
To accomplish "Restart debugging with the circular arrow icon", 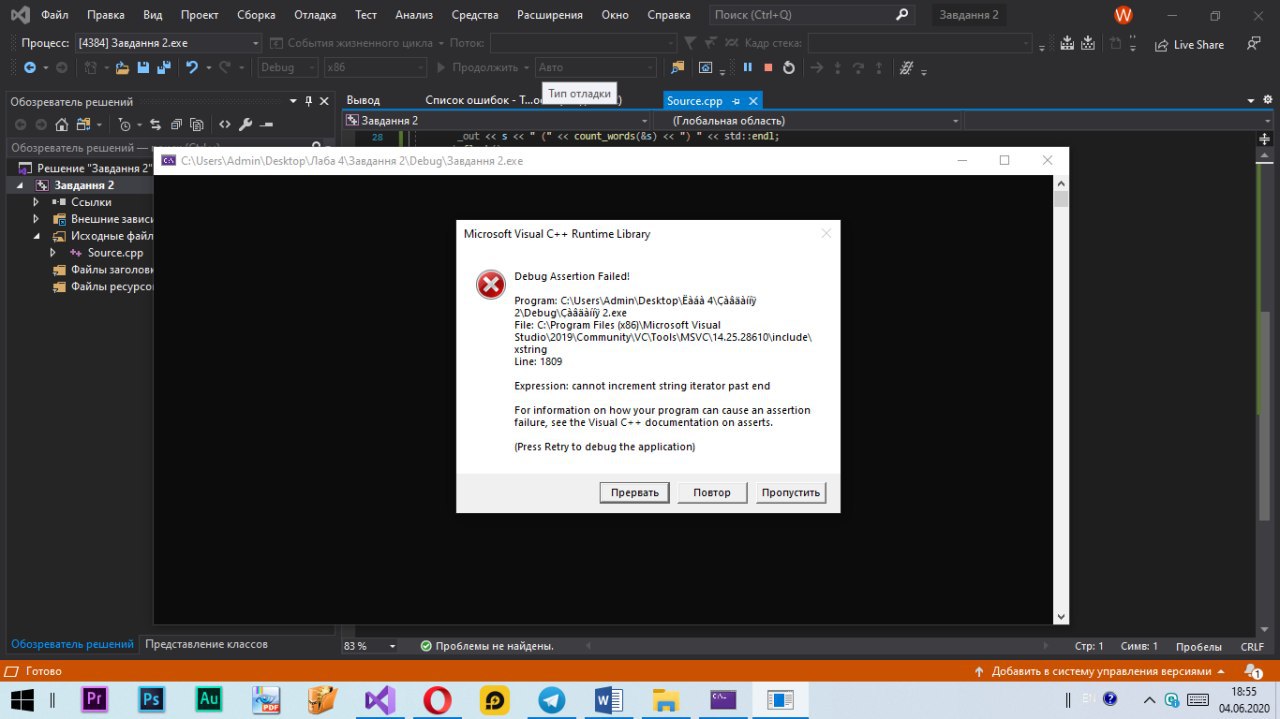I will coord(788,67).
